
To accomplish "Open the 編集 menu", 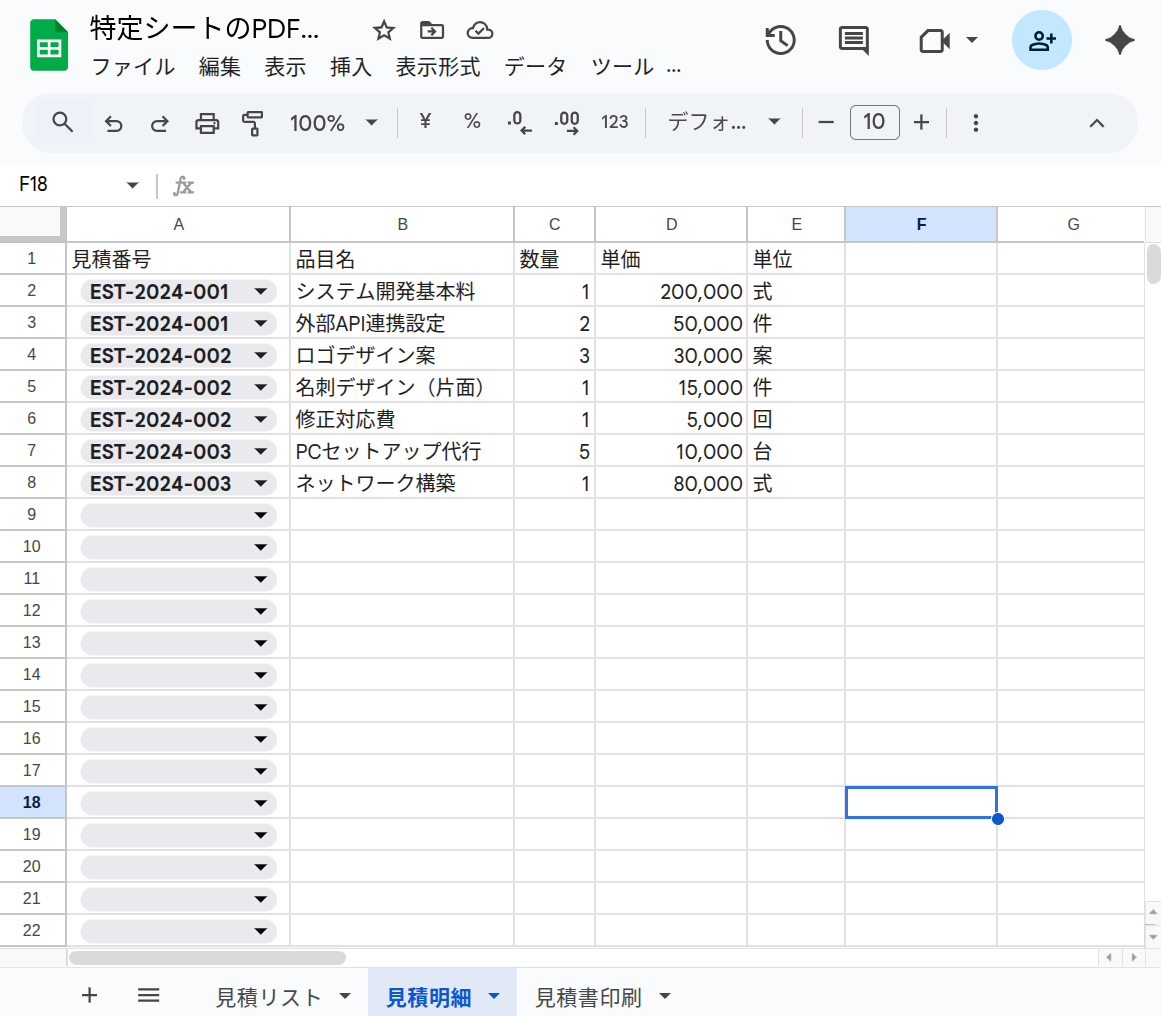I will [x=220, y=67].
